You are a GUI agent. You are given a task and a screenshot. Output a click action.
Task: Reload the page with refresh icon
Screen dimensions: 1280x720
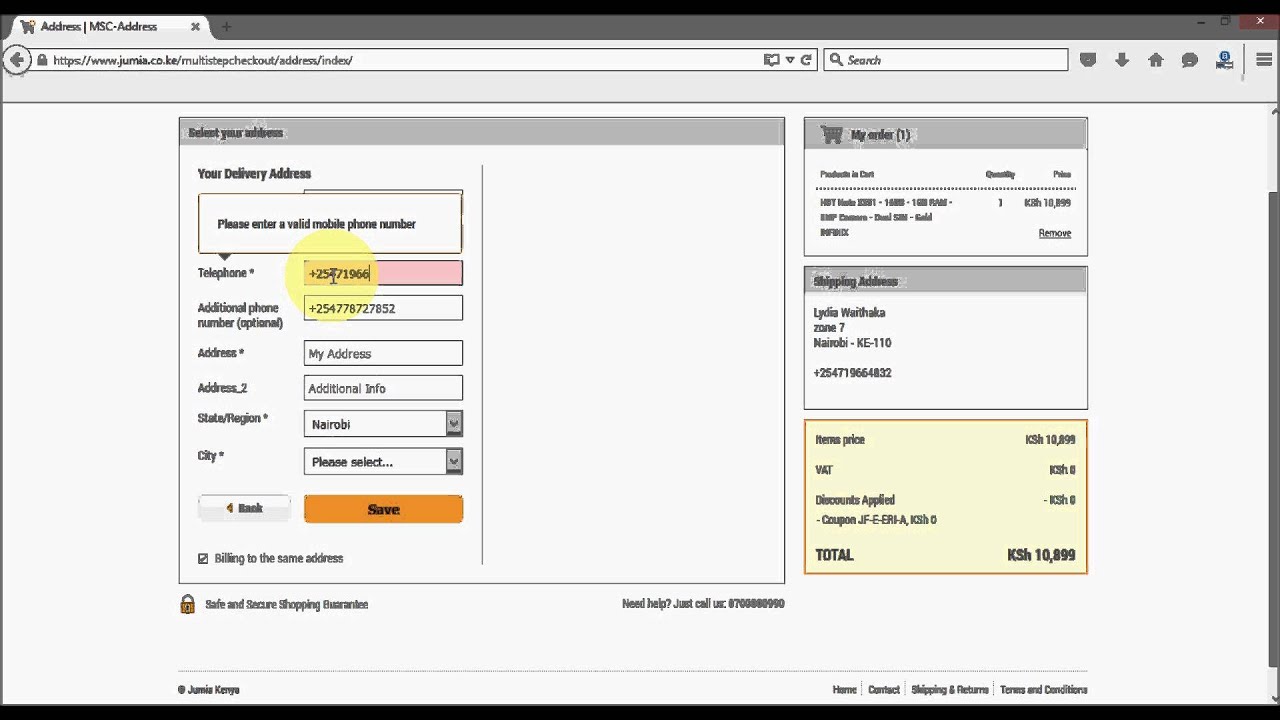click(806, 60)
